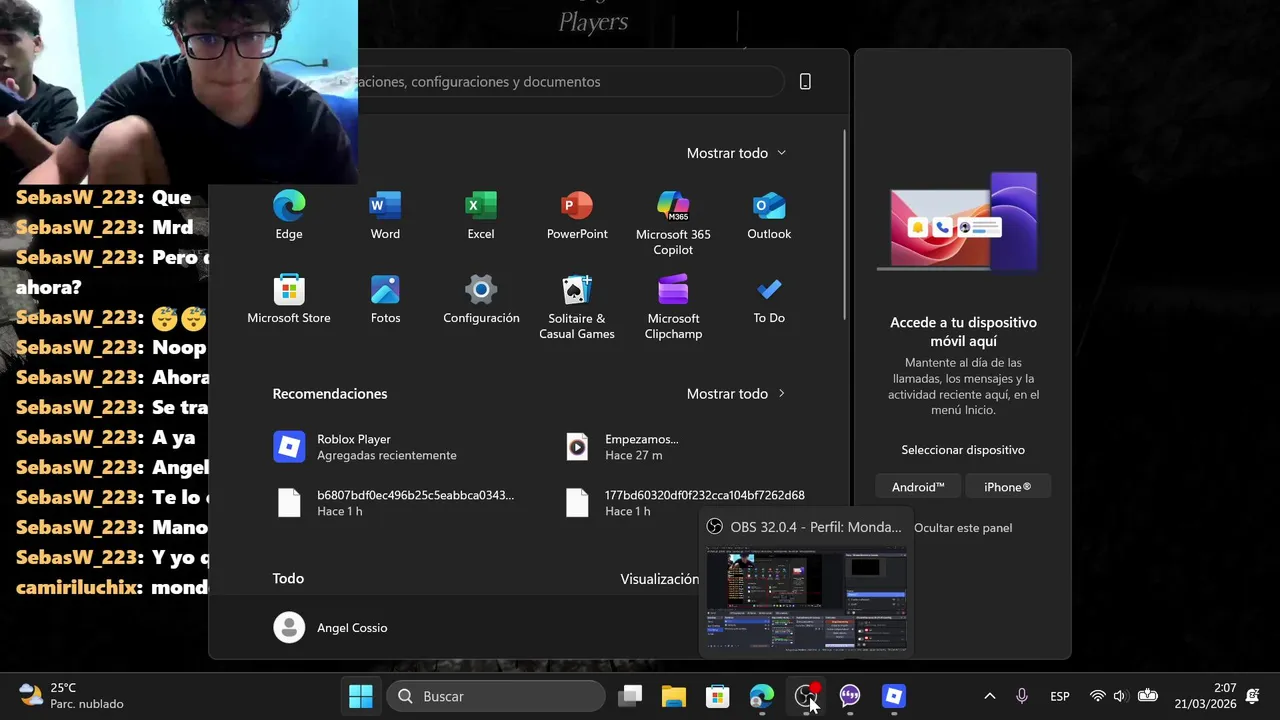Launch Word from pinned apps

[x=385, y=215]
